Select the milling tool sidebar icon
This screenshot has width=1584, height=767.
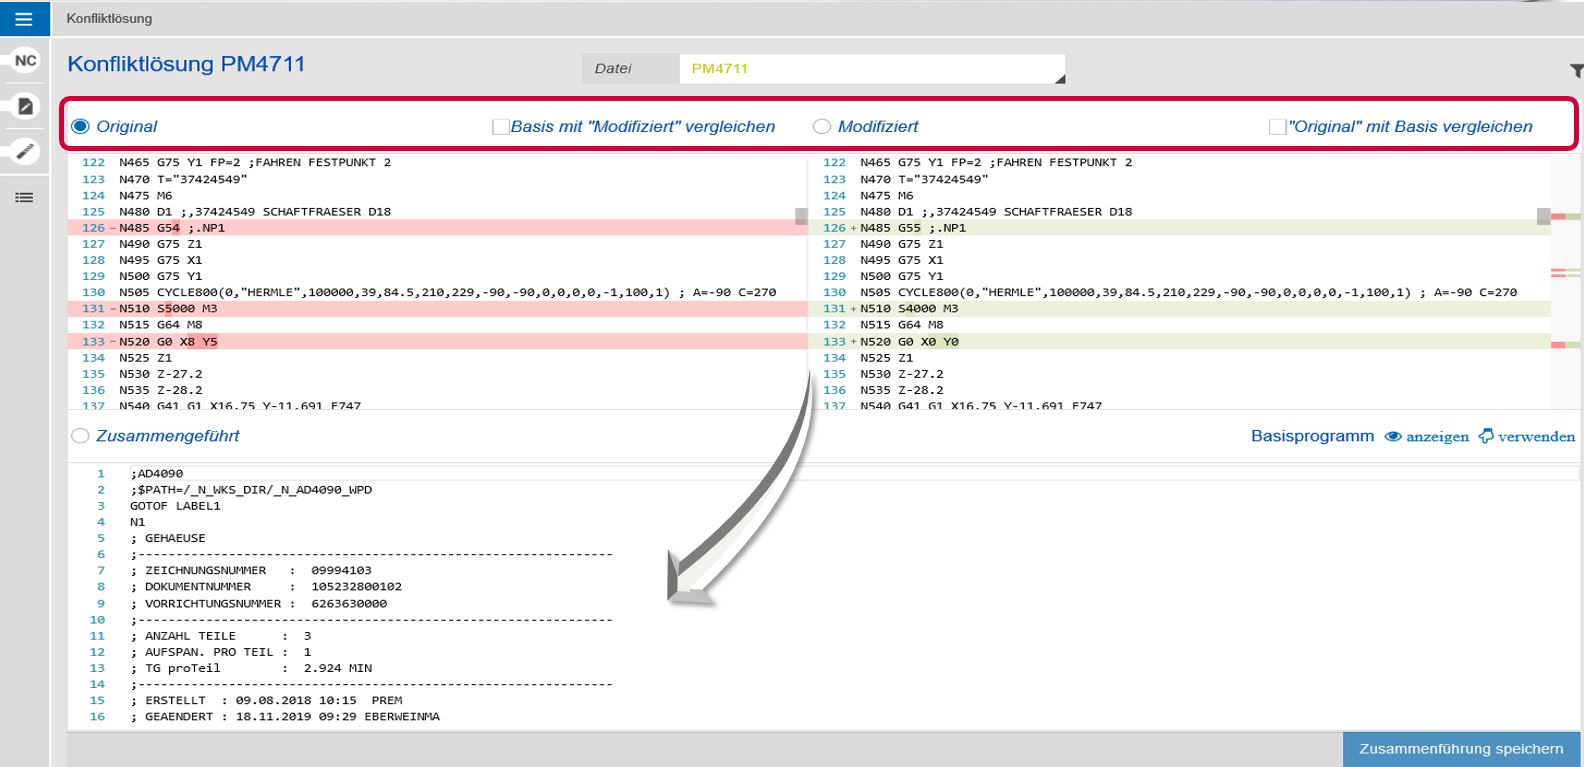[25, 152]
